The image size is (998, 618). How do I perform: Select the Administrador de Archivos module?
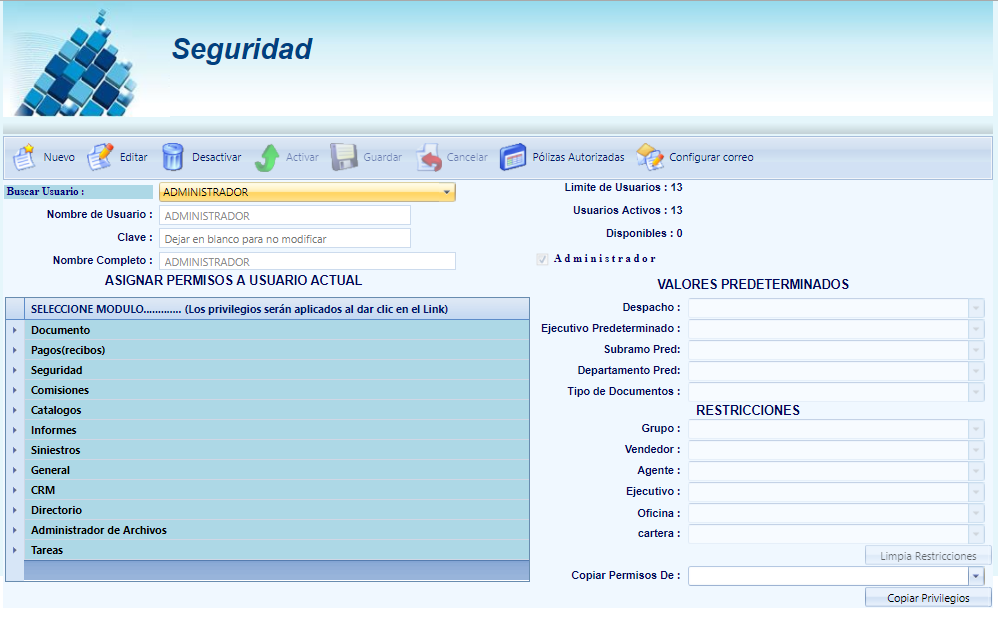99,530
